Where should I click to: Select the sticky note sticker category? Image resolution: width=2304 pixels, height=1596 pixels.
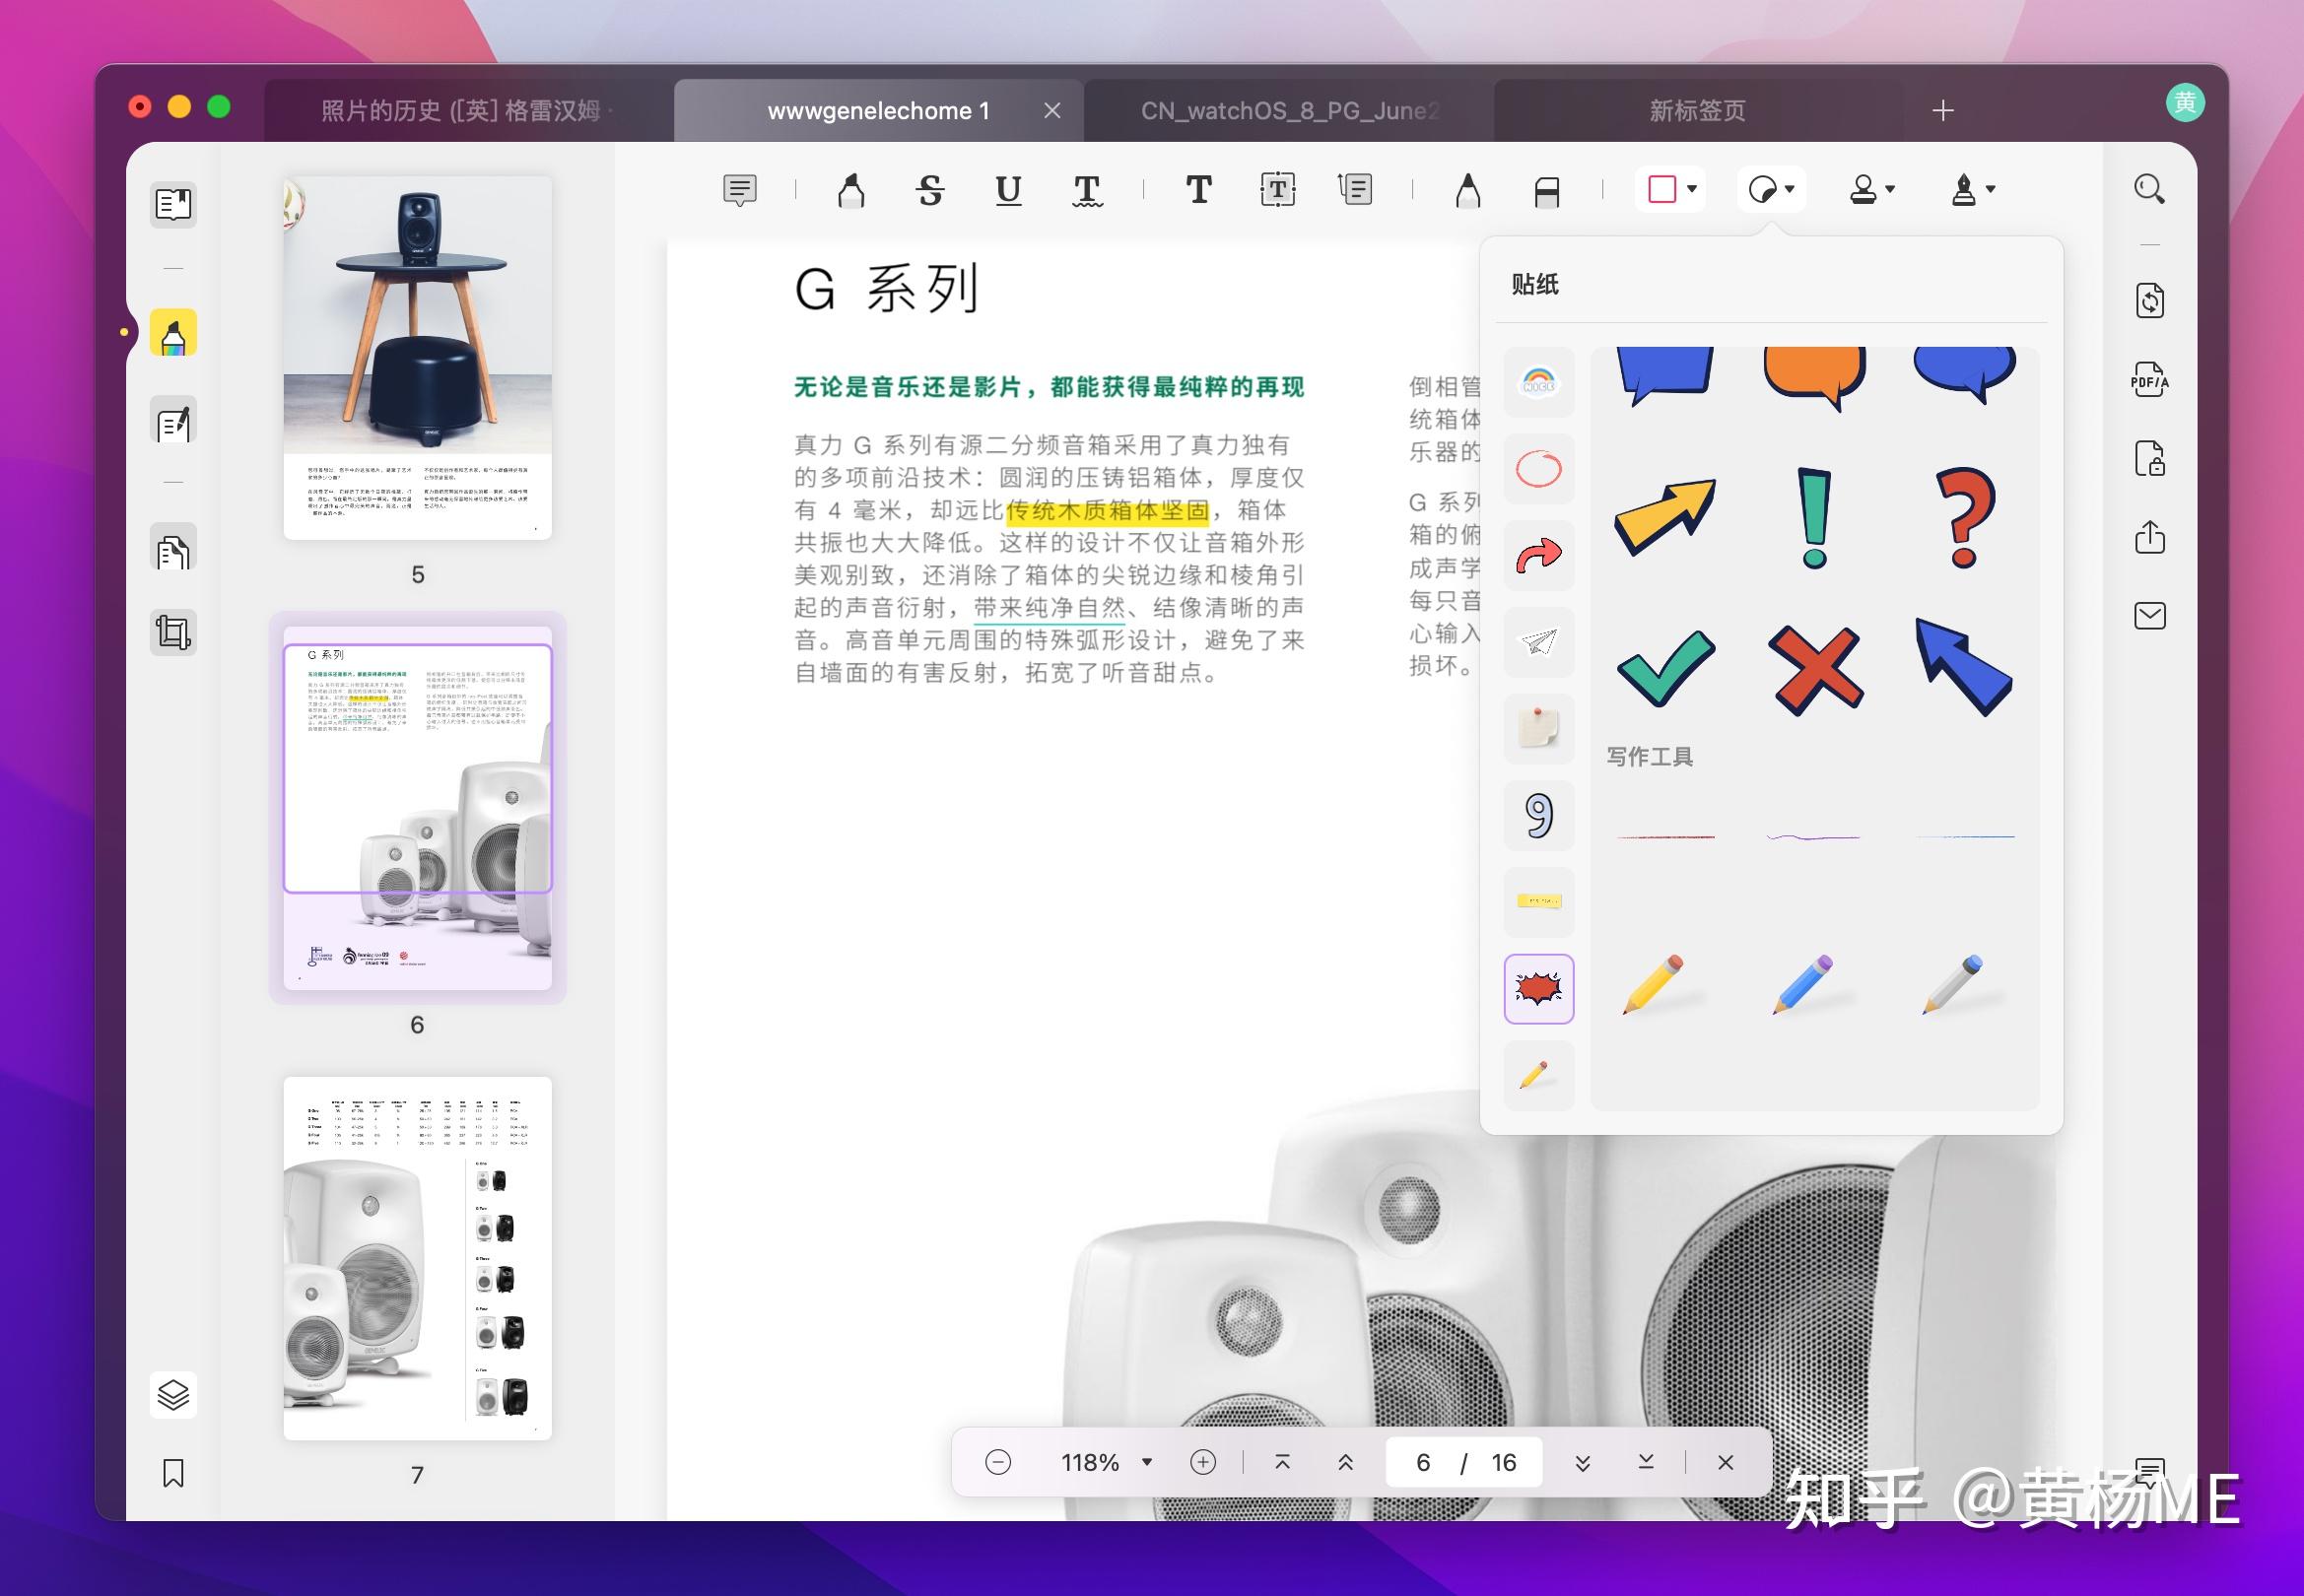pyautogui.click(x=1538, y=729)
